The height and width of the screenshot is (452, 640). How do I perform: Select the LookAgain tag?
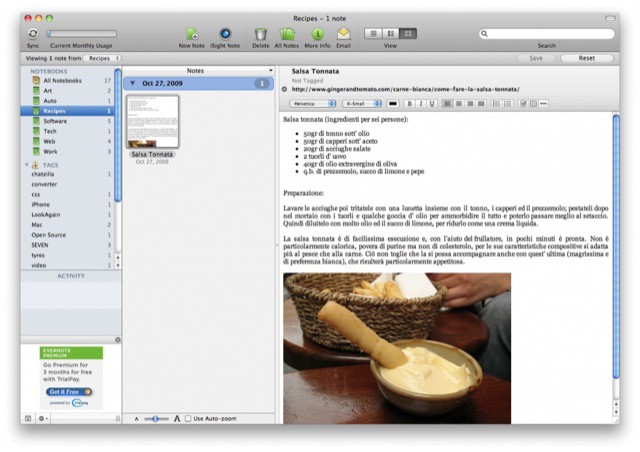click(x=46, y=215)
